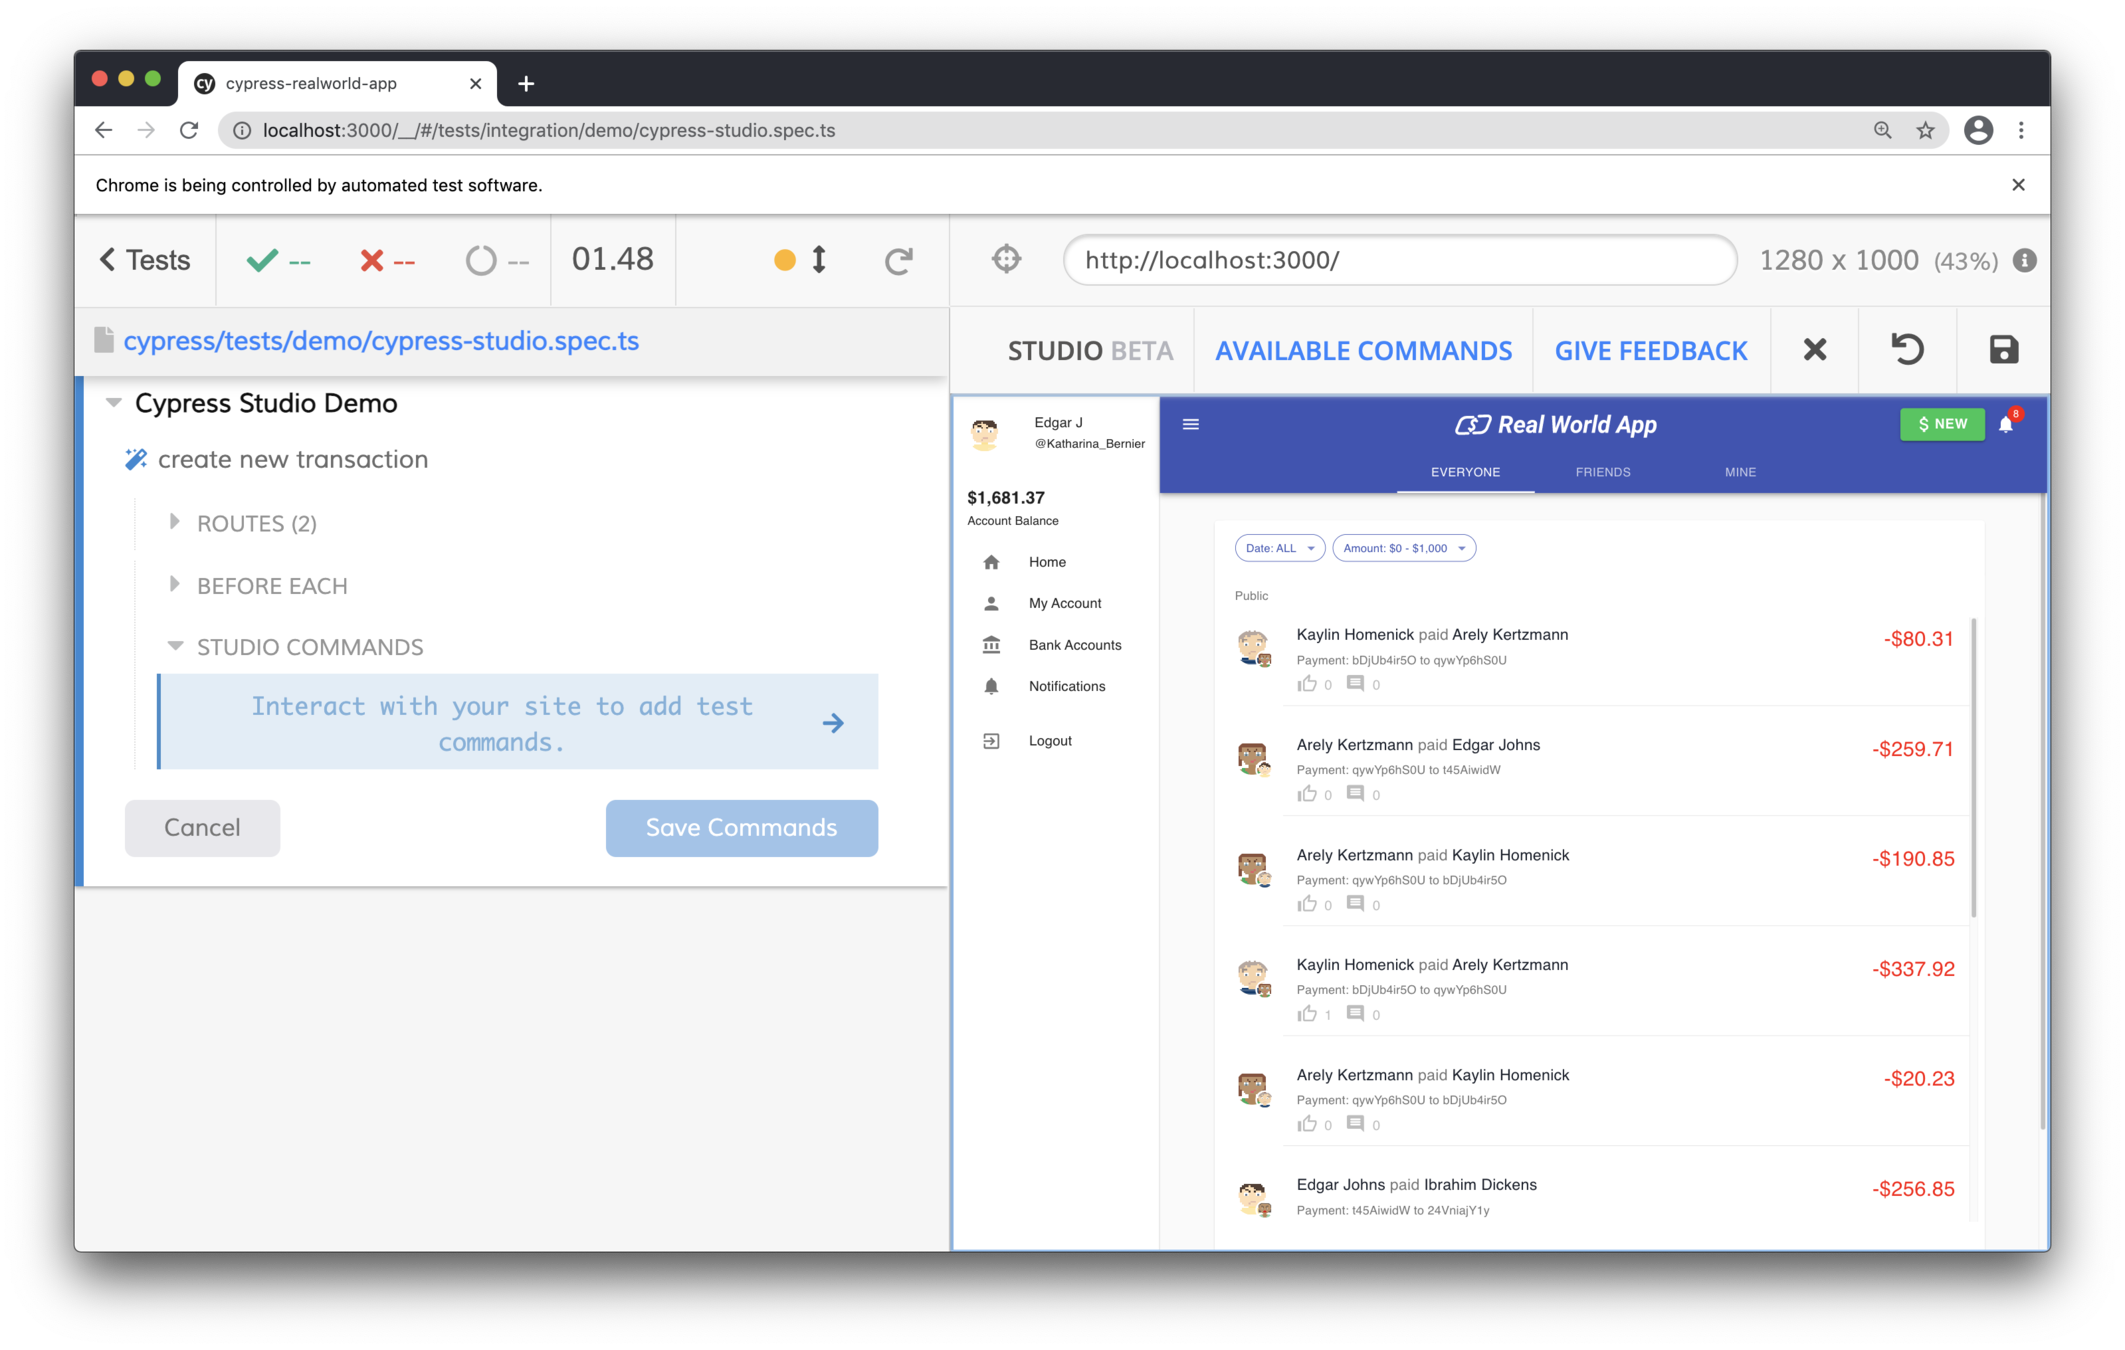Screen dimensions: 2125x1350
Task: Click the Save Commands button
Action: point(741,828)
